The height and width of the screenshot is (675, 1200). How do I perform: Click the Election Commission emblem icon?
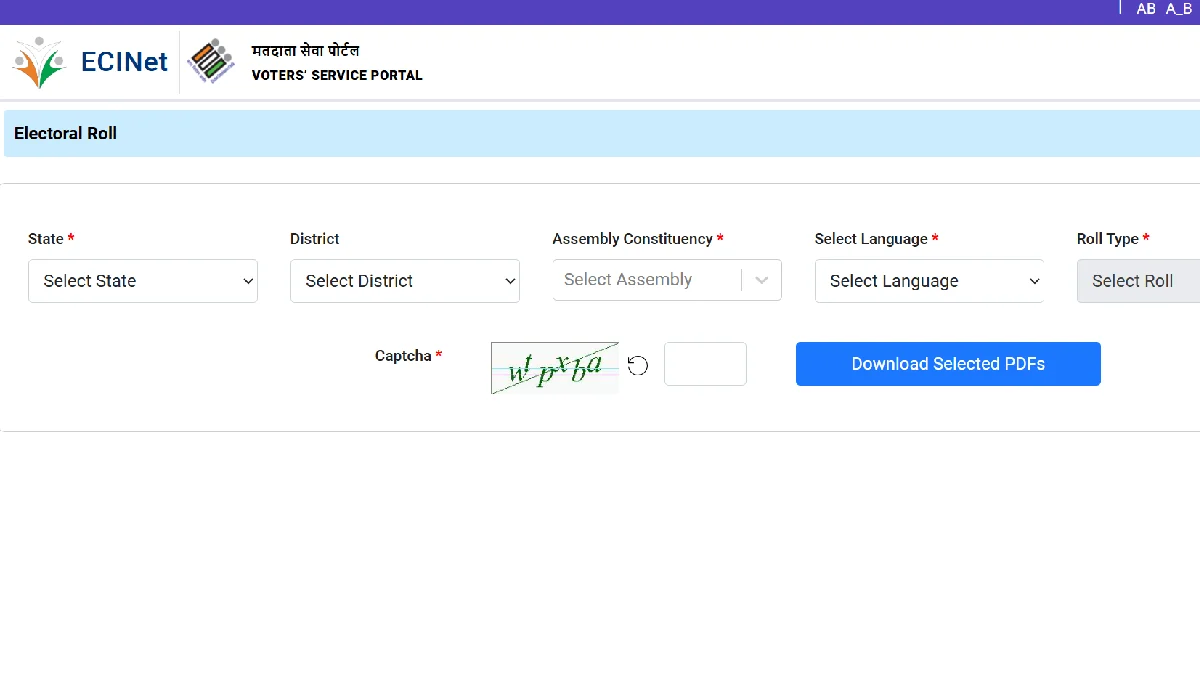pos(211,61)
